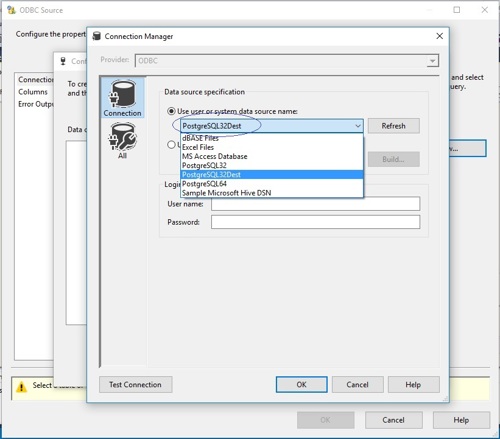Image resolution: width=500 pixels, height=439 pixels.
Task: Click the Refresh button
Action: click(394, 126)
